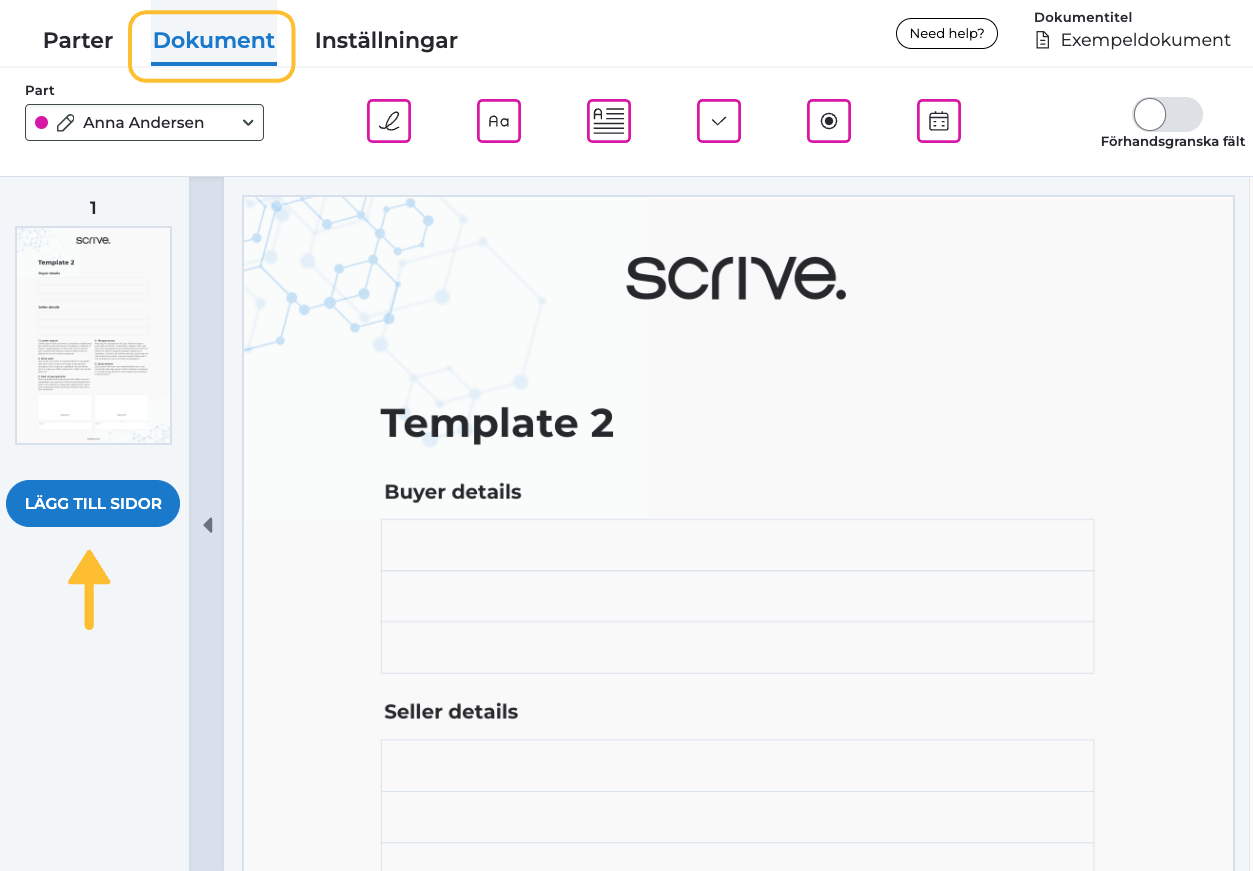Select the date field calendar tool

pos(939,121)
